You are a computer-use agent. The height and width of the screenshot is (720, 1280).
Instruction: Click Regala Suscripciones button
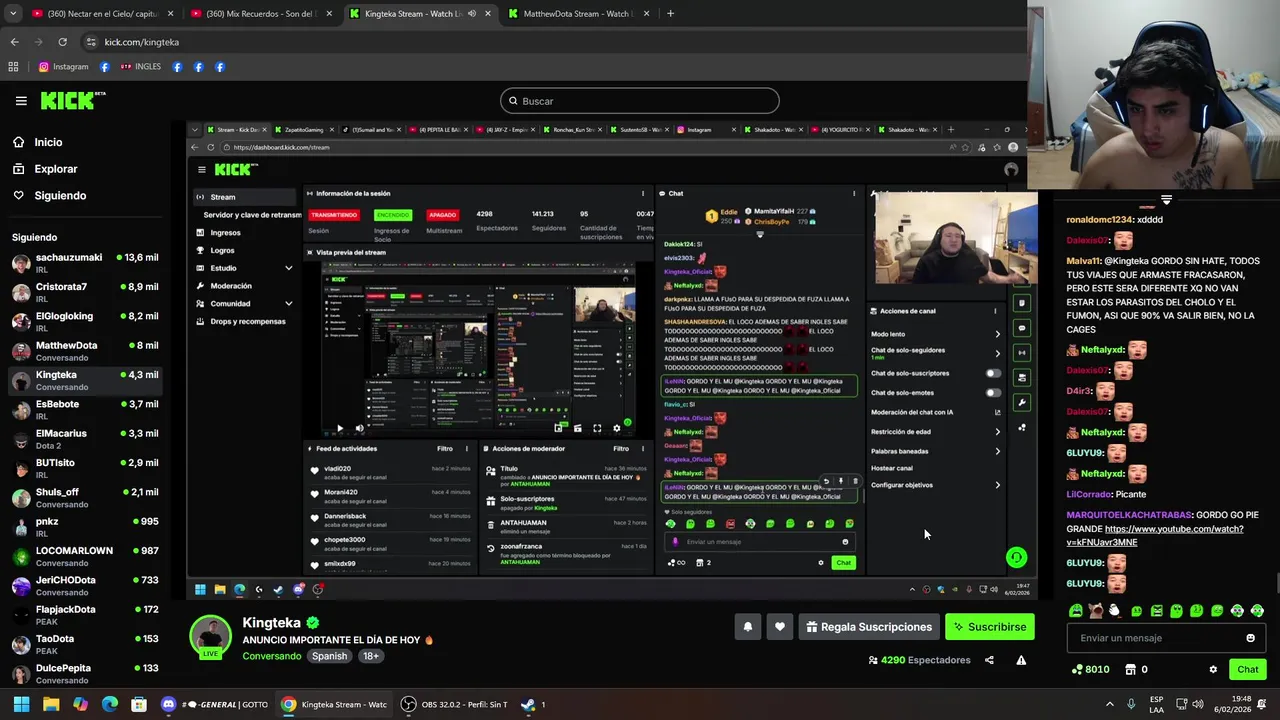click(869, 627)
